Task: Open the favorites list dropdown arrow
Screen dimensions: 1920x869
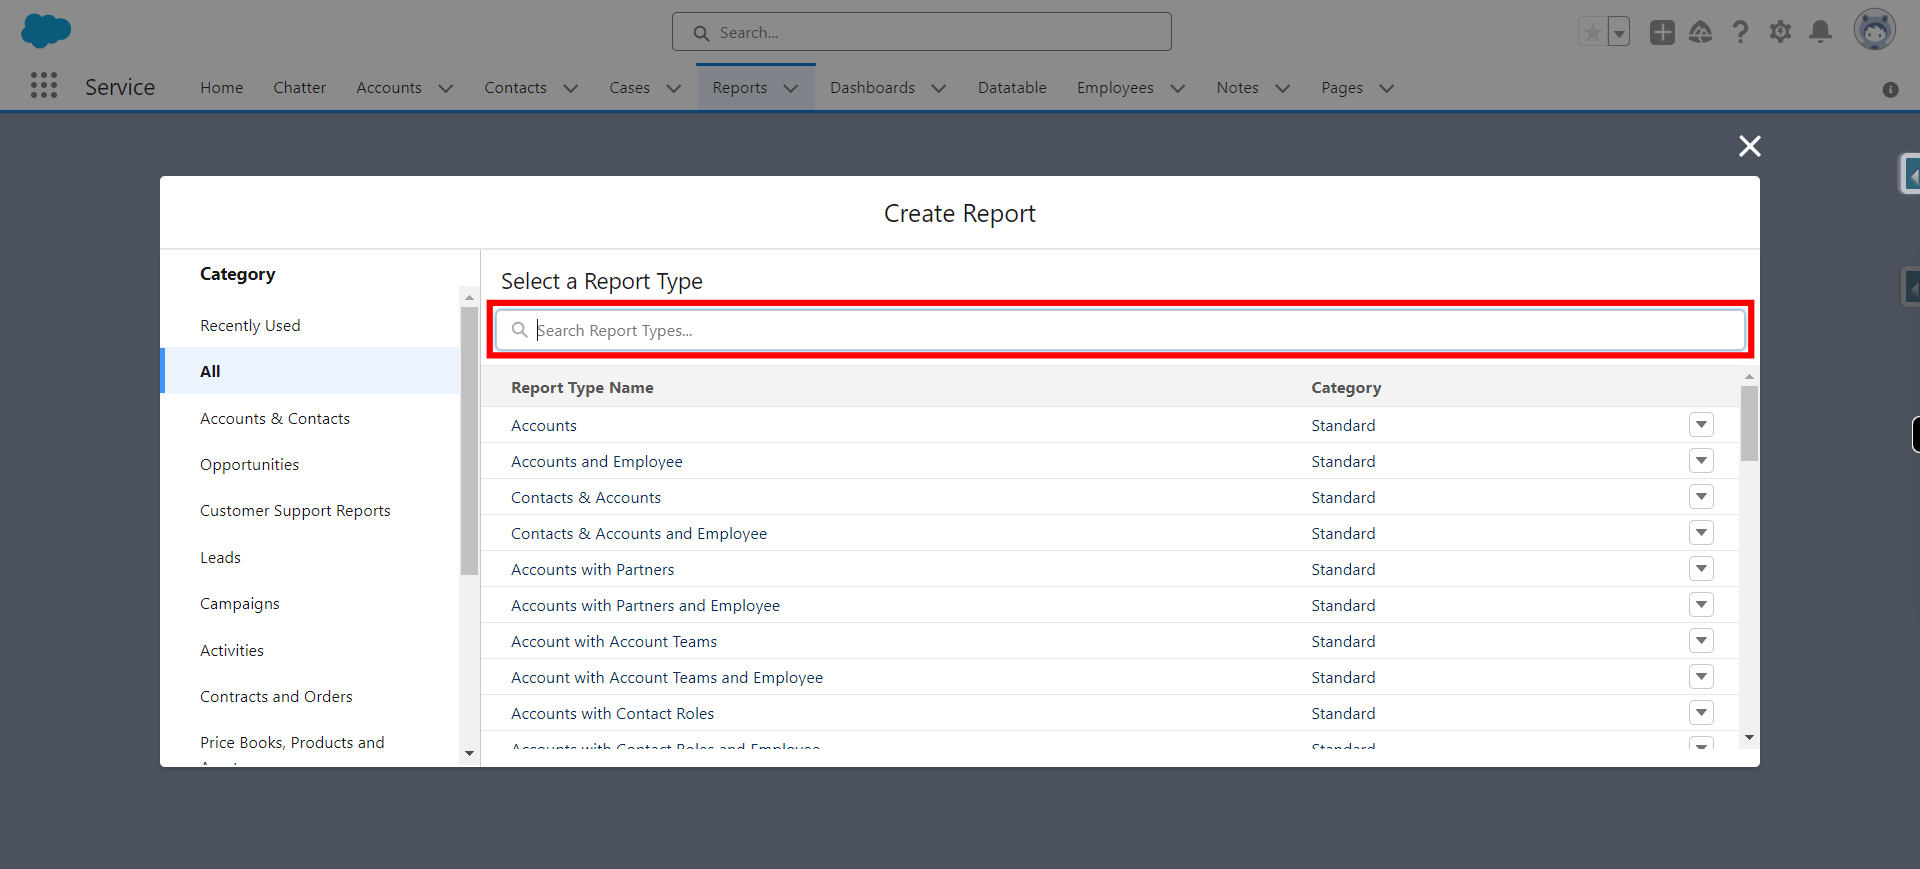Action: [x=1619, y=32]
